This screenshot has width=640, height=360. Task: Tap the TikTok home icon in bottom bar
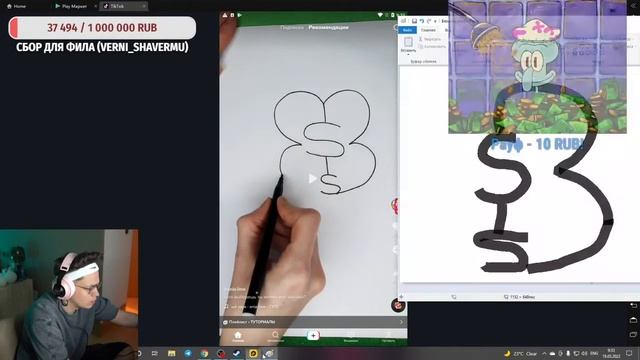(238, 336)
